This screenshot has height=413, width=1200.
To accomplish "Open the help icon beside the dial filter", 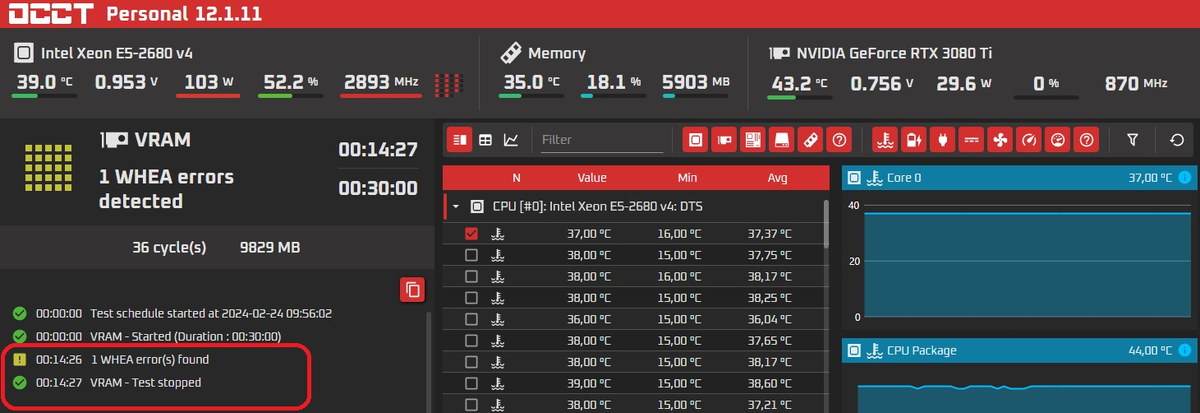I will point(1086,140).
